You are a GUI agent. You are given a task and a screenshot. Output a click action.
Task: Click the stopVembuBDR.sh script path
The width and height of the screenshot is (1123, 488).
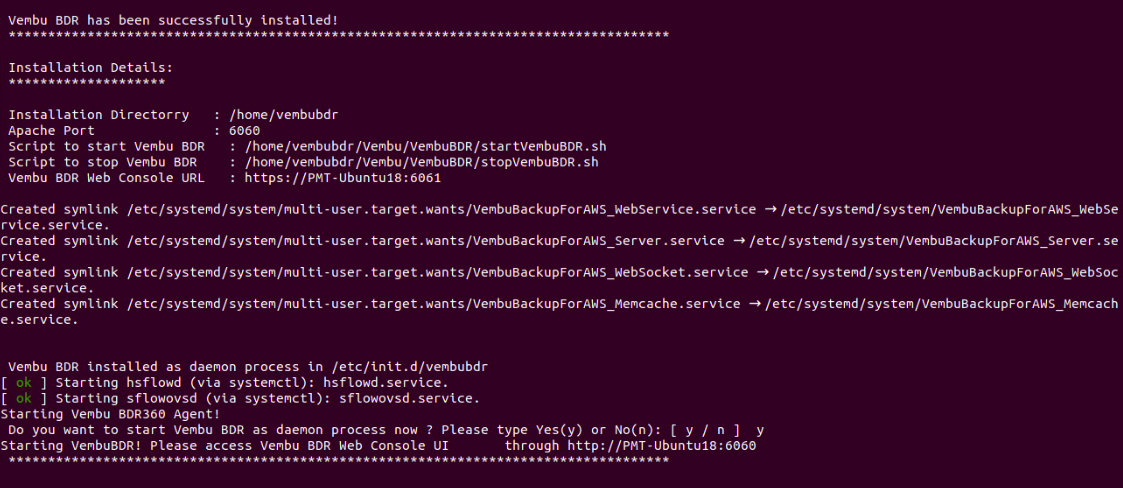422,162
